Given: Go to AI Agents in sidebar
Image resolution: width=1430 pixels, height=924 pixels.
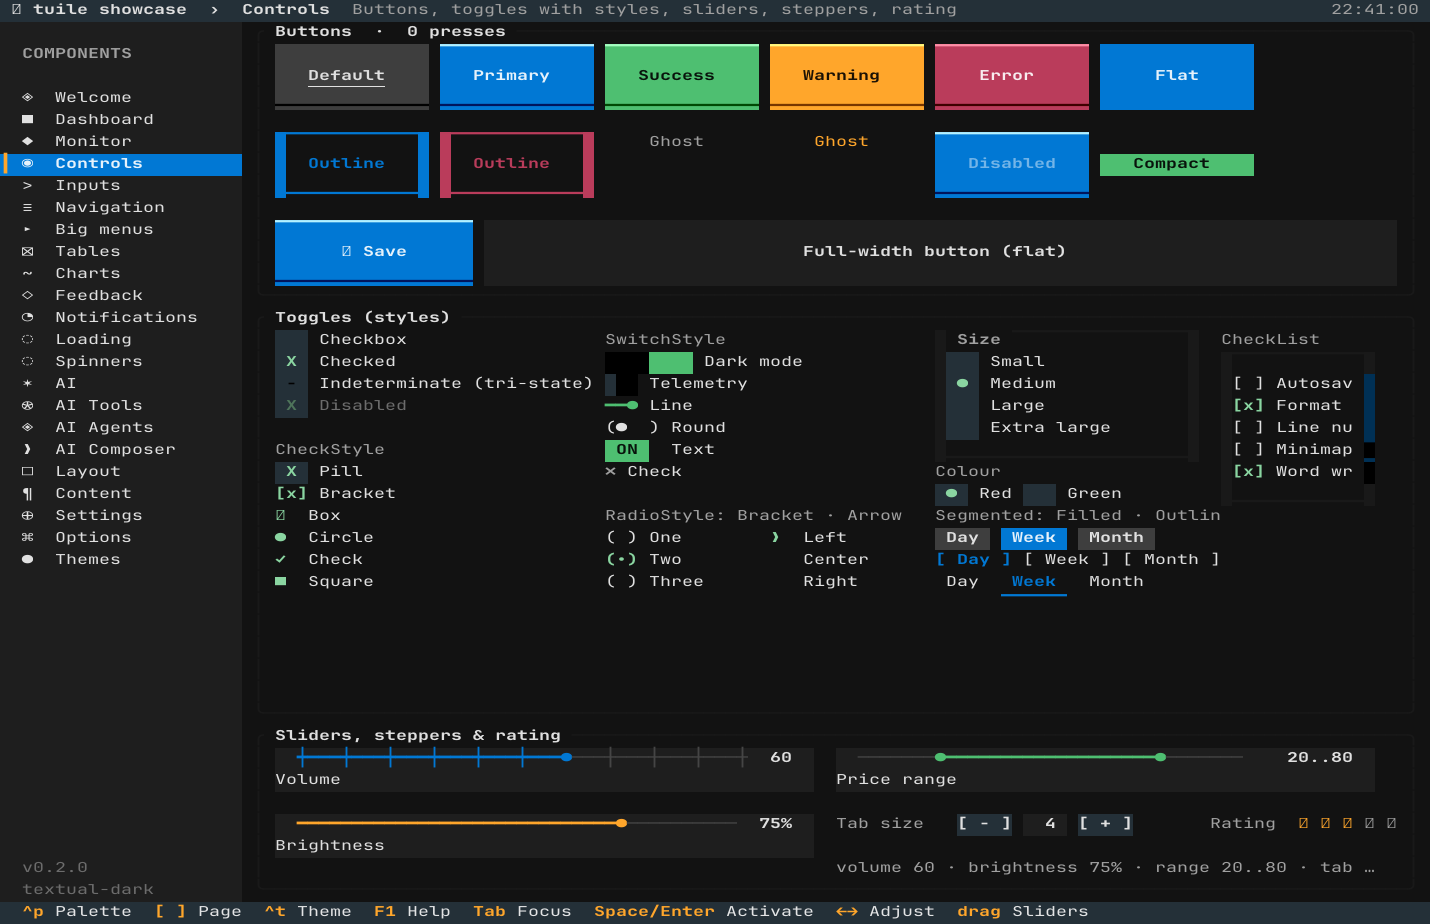Looking at the screenshot, I should [122, 427].
